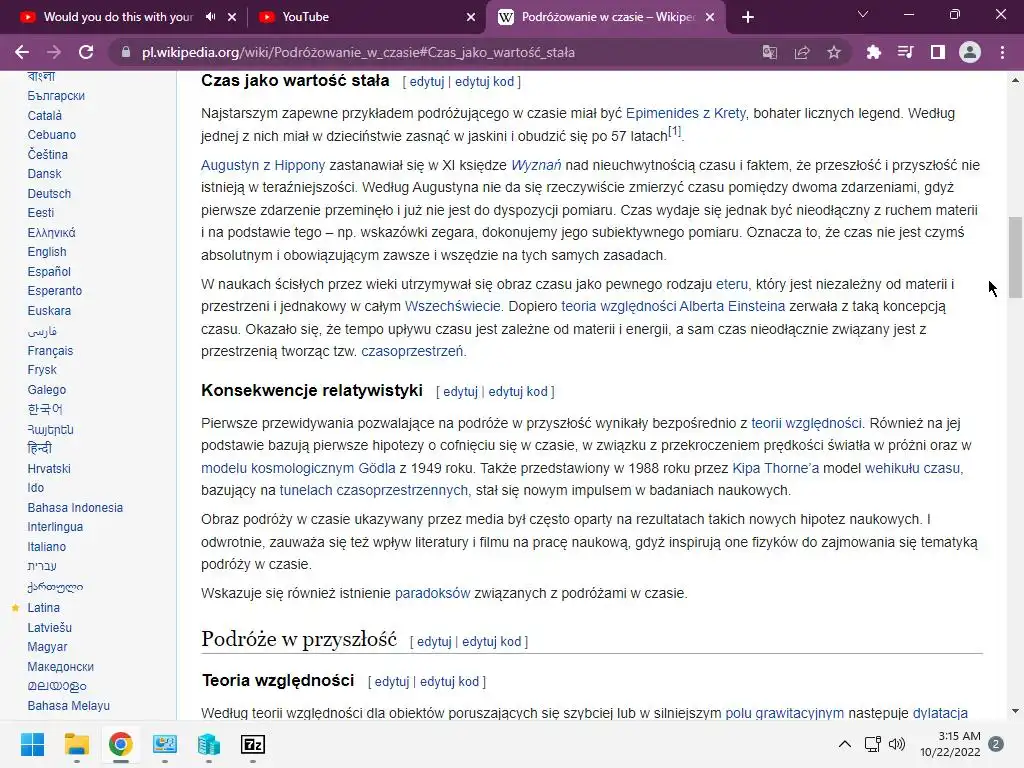Open Chrome three-dot menu
This screenshot has height=768, width=1024.
tap(1002, 52)
